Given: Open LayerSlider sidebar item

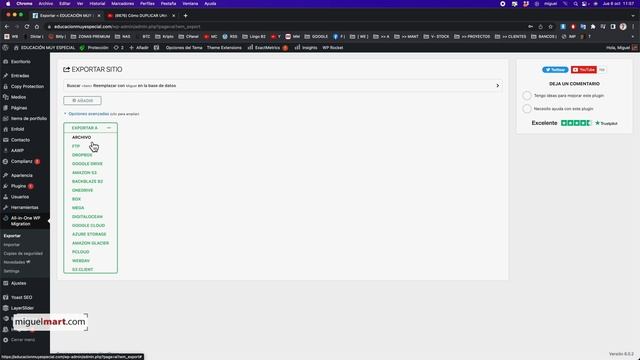Looking at the screenshot, I should coord(22,308).
